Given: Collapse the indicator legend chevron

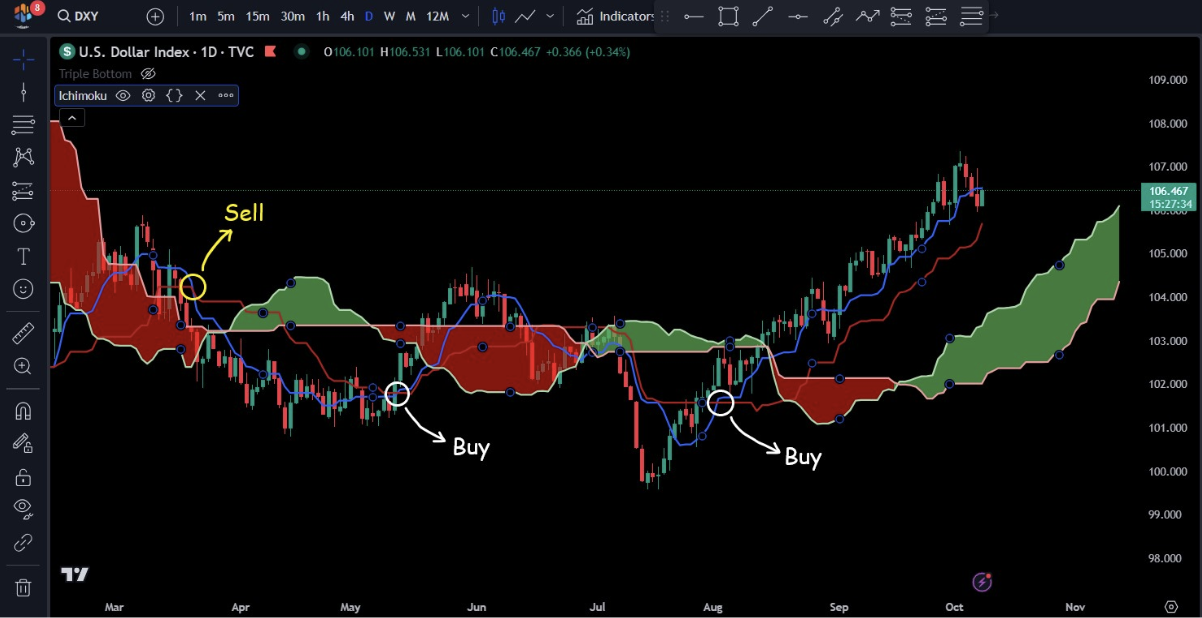Looking at the screenshot, I should point(72,118).
